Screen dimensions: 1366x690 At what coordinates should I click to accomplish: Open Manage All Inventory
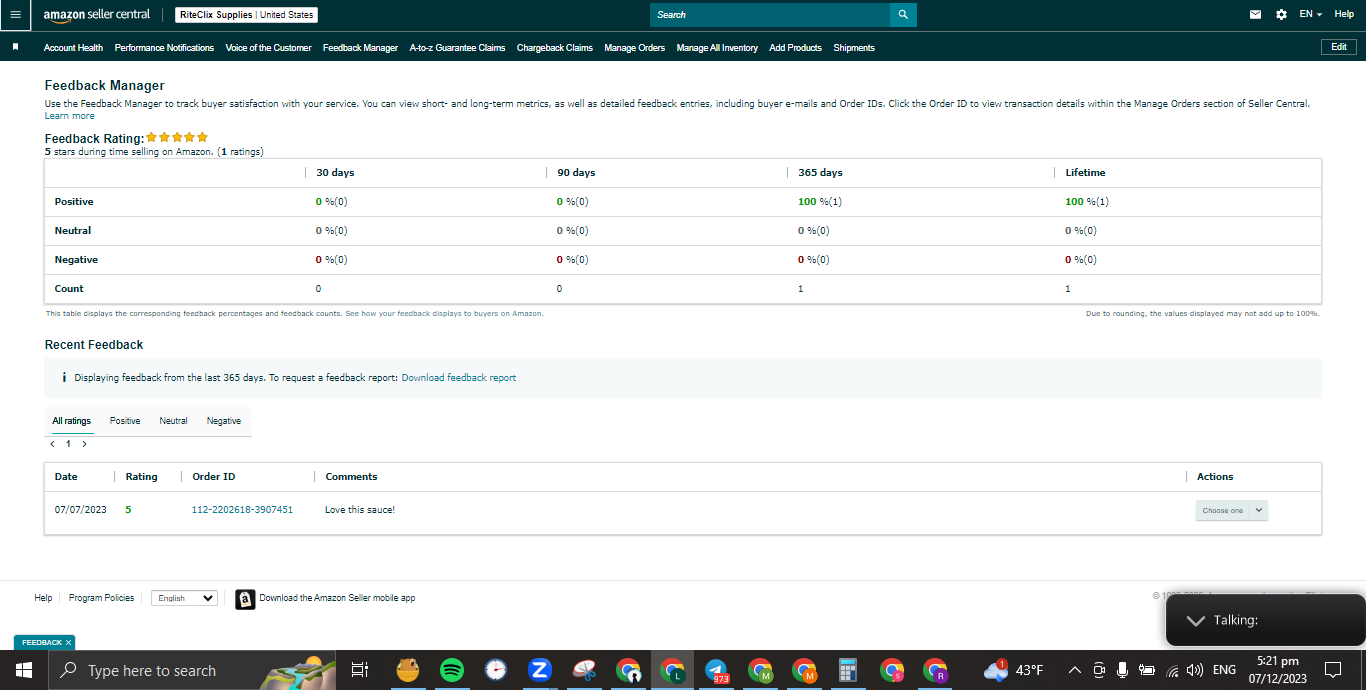(717, 48)
